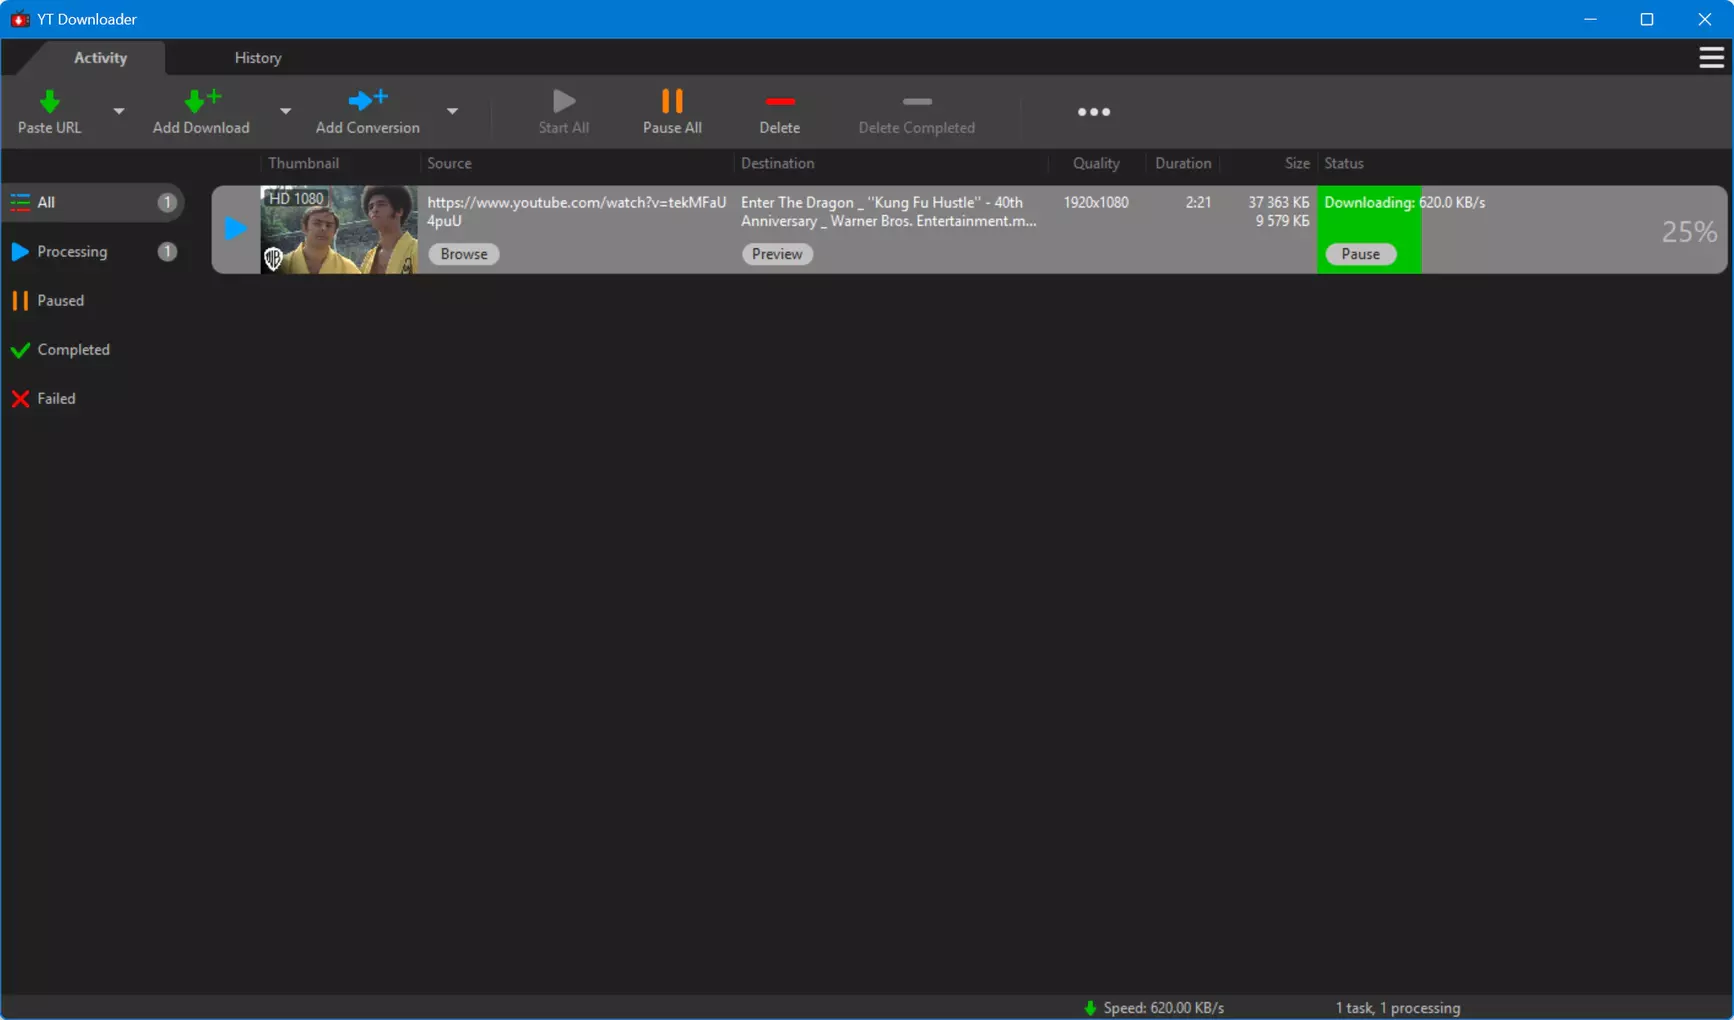This screenshot has height=1020, width=1734.
Task: Click the 37 363 KB size value
Action: click(1278, 203)
